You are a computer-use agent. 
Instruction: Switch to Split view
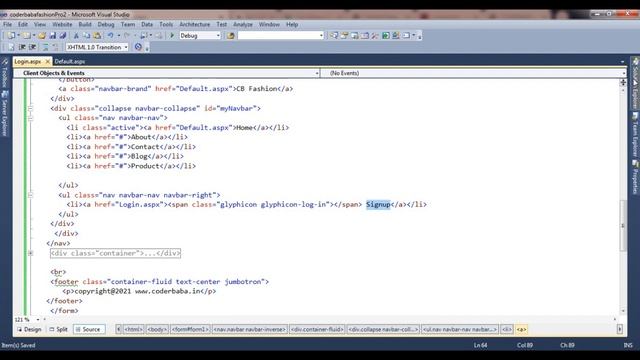(58, 329)
